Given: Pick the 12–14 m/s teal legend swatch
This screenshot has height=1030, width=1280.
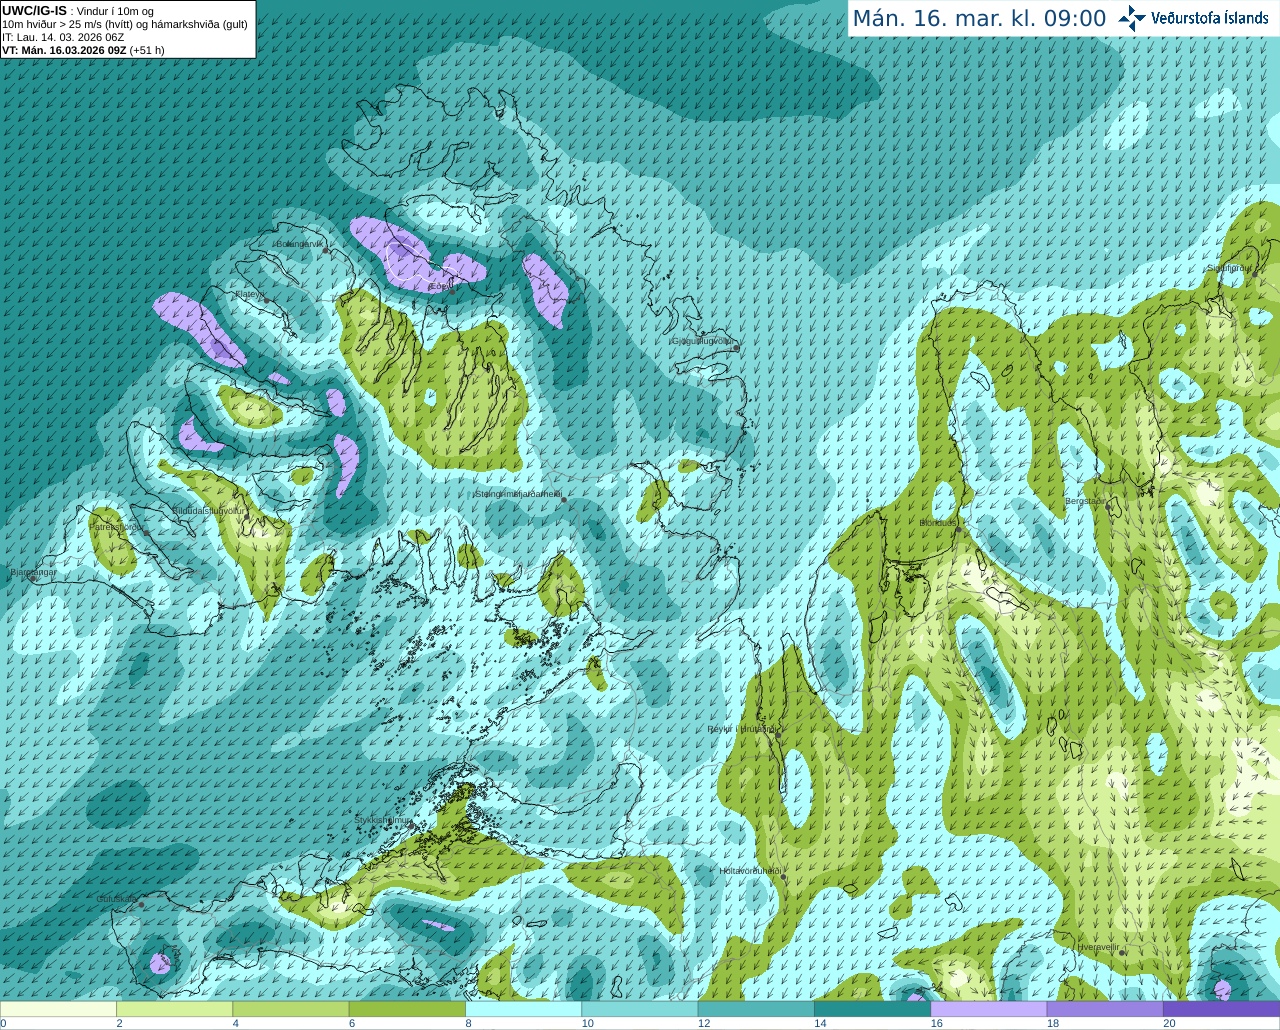Looking at the screenshot, I should 756,1009.
